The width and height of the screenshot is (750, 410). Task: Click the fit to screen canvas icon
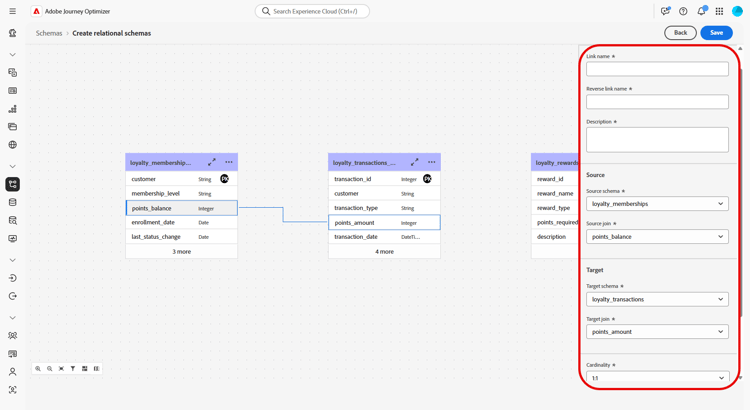coord(61,368)
